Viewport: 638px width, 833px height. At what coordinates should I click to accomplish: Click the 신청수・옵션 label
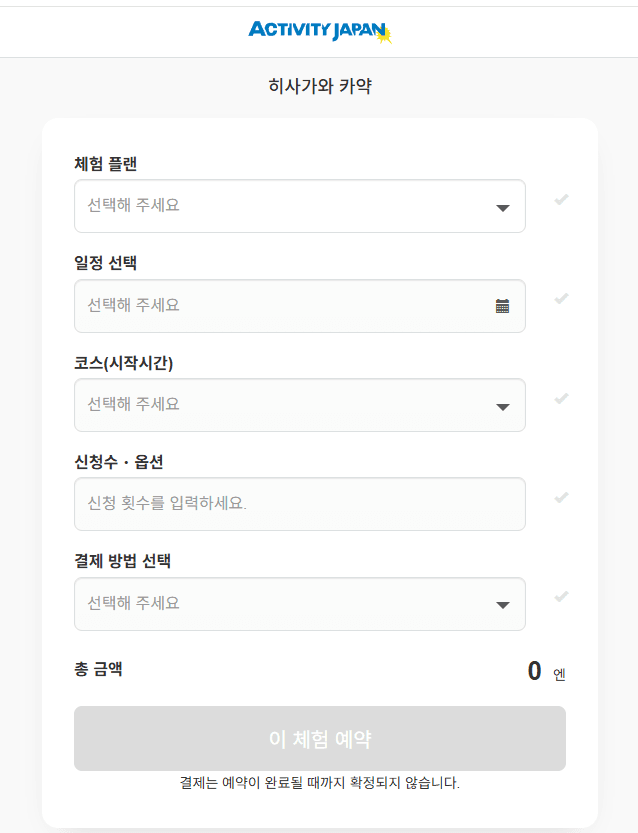[118, 462]
